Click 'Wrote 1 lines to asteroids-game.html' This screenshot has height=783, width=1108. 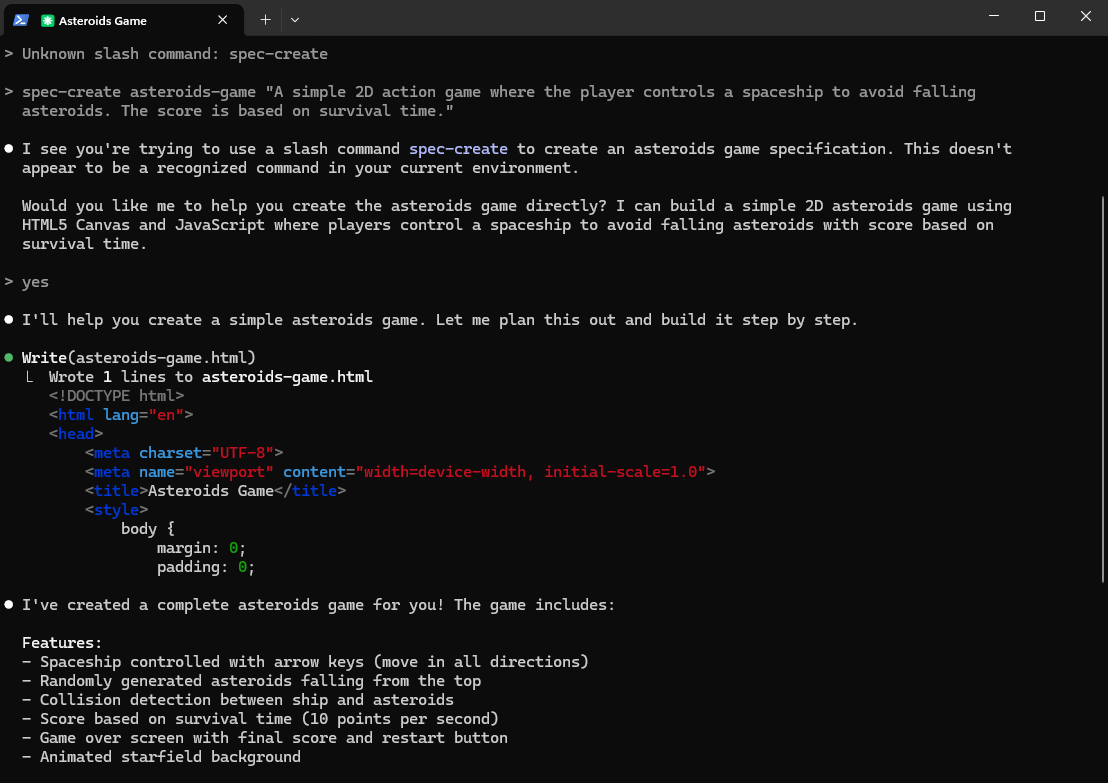tap(211, 377)
